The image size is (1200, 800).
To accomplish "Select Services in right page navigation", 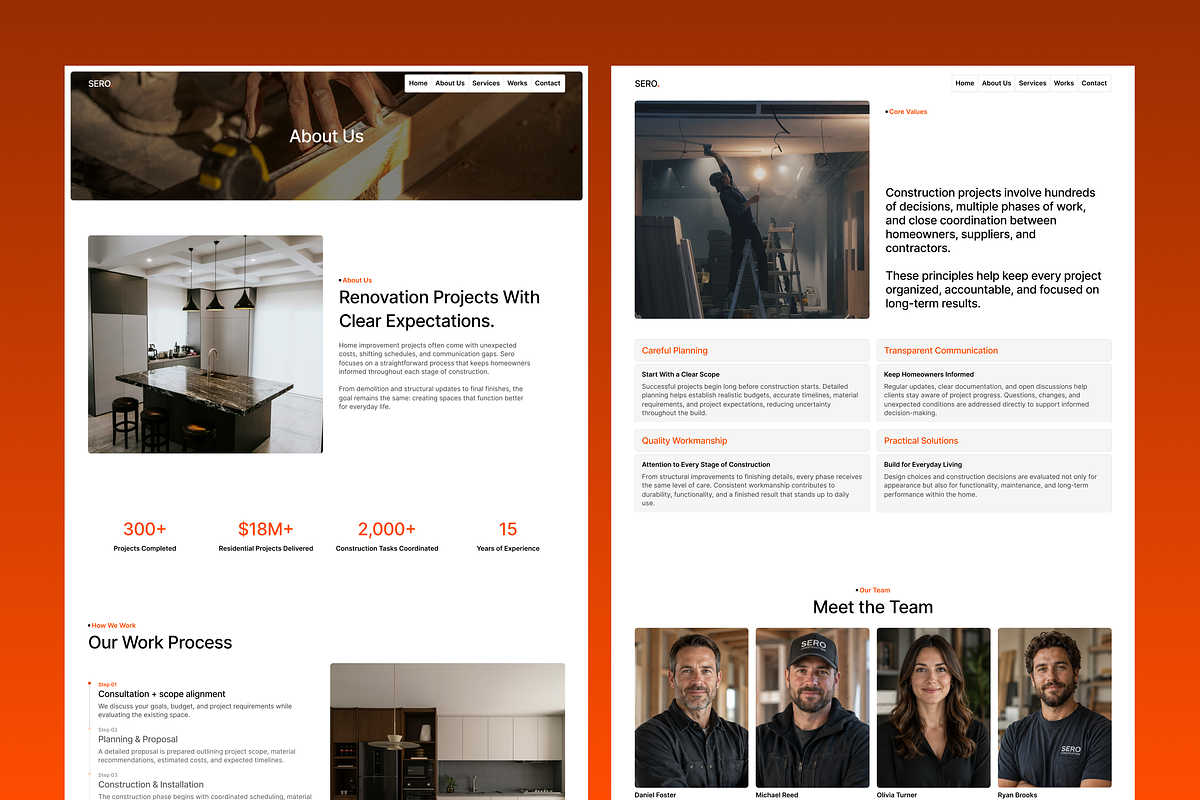I will [1033, 83].
